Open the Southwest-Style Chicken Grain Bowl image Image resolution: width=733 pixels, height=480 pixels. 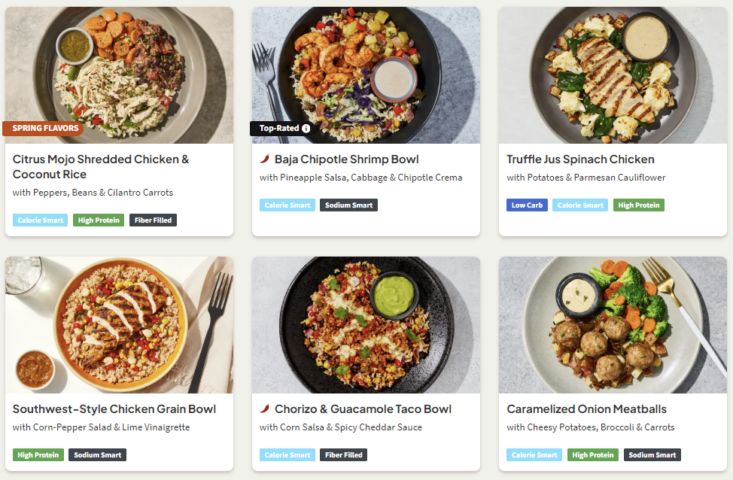[119, 323]
